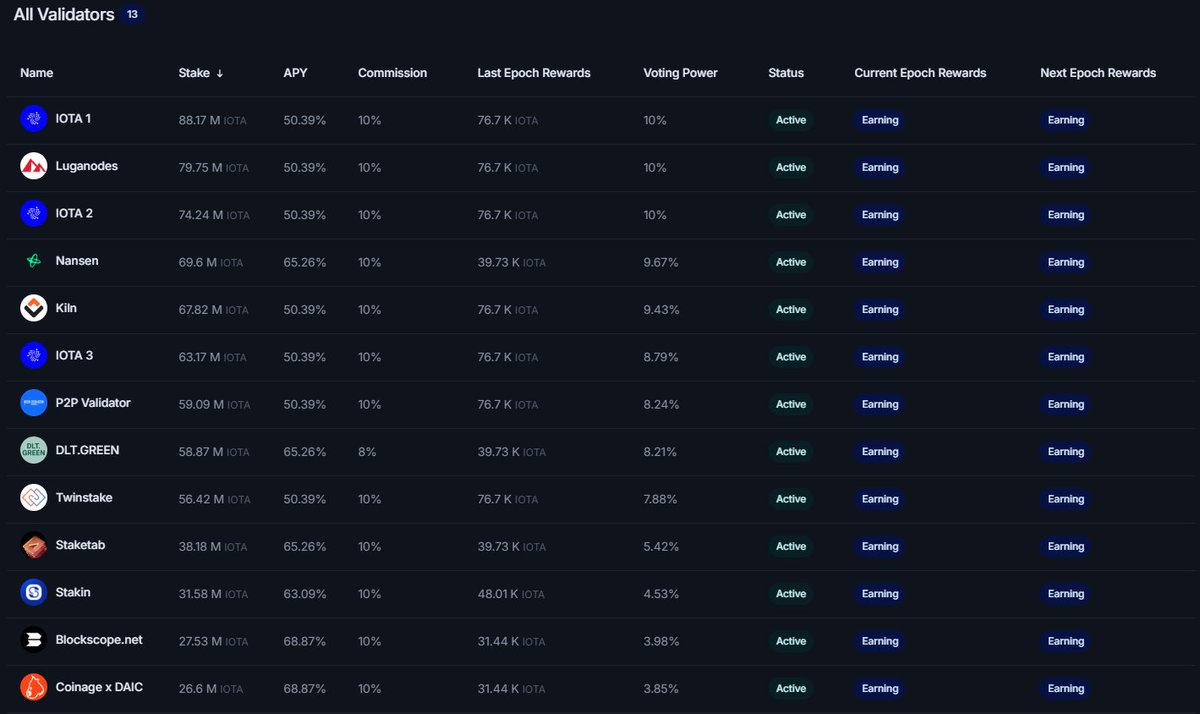This screenshot has width=1200, height=714.
Task: Select Kiln 9.43% voting power value
Action: 661,310
